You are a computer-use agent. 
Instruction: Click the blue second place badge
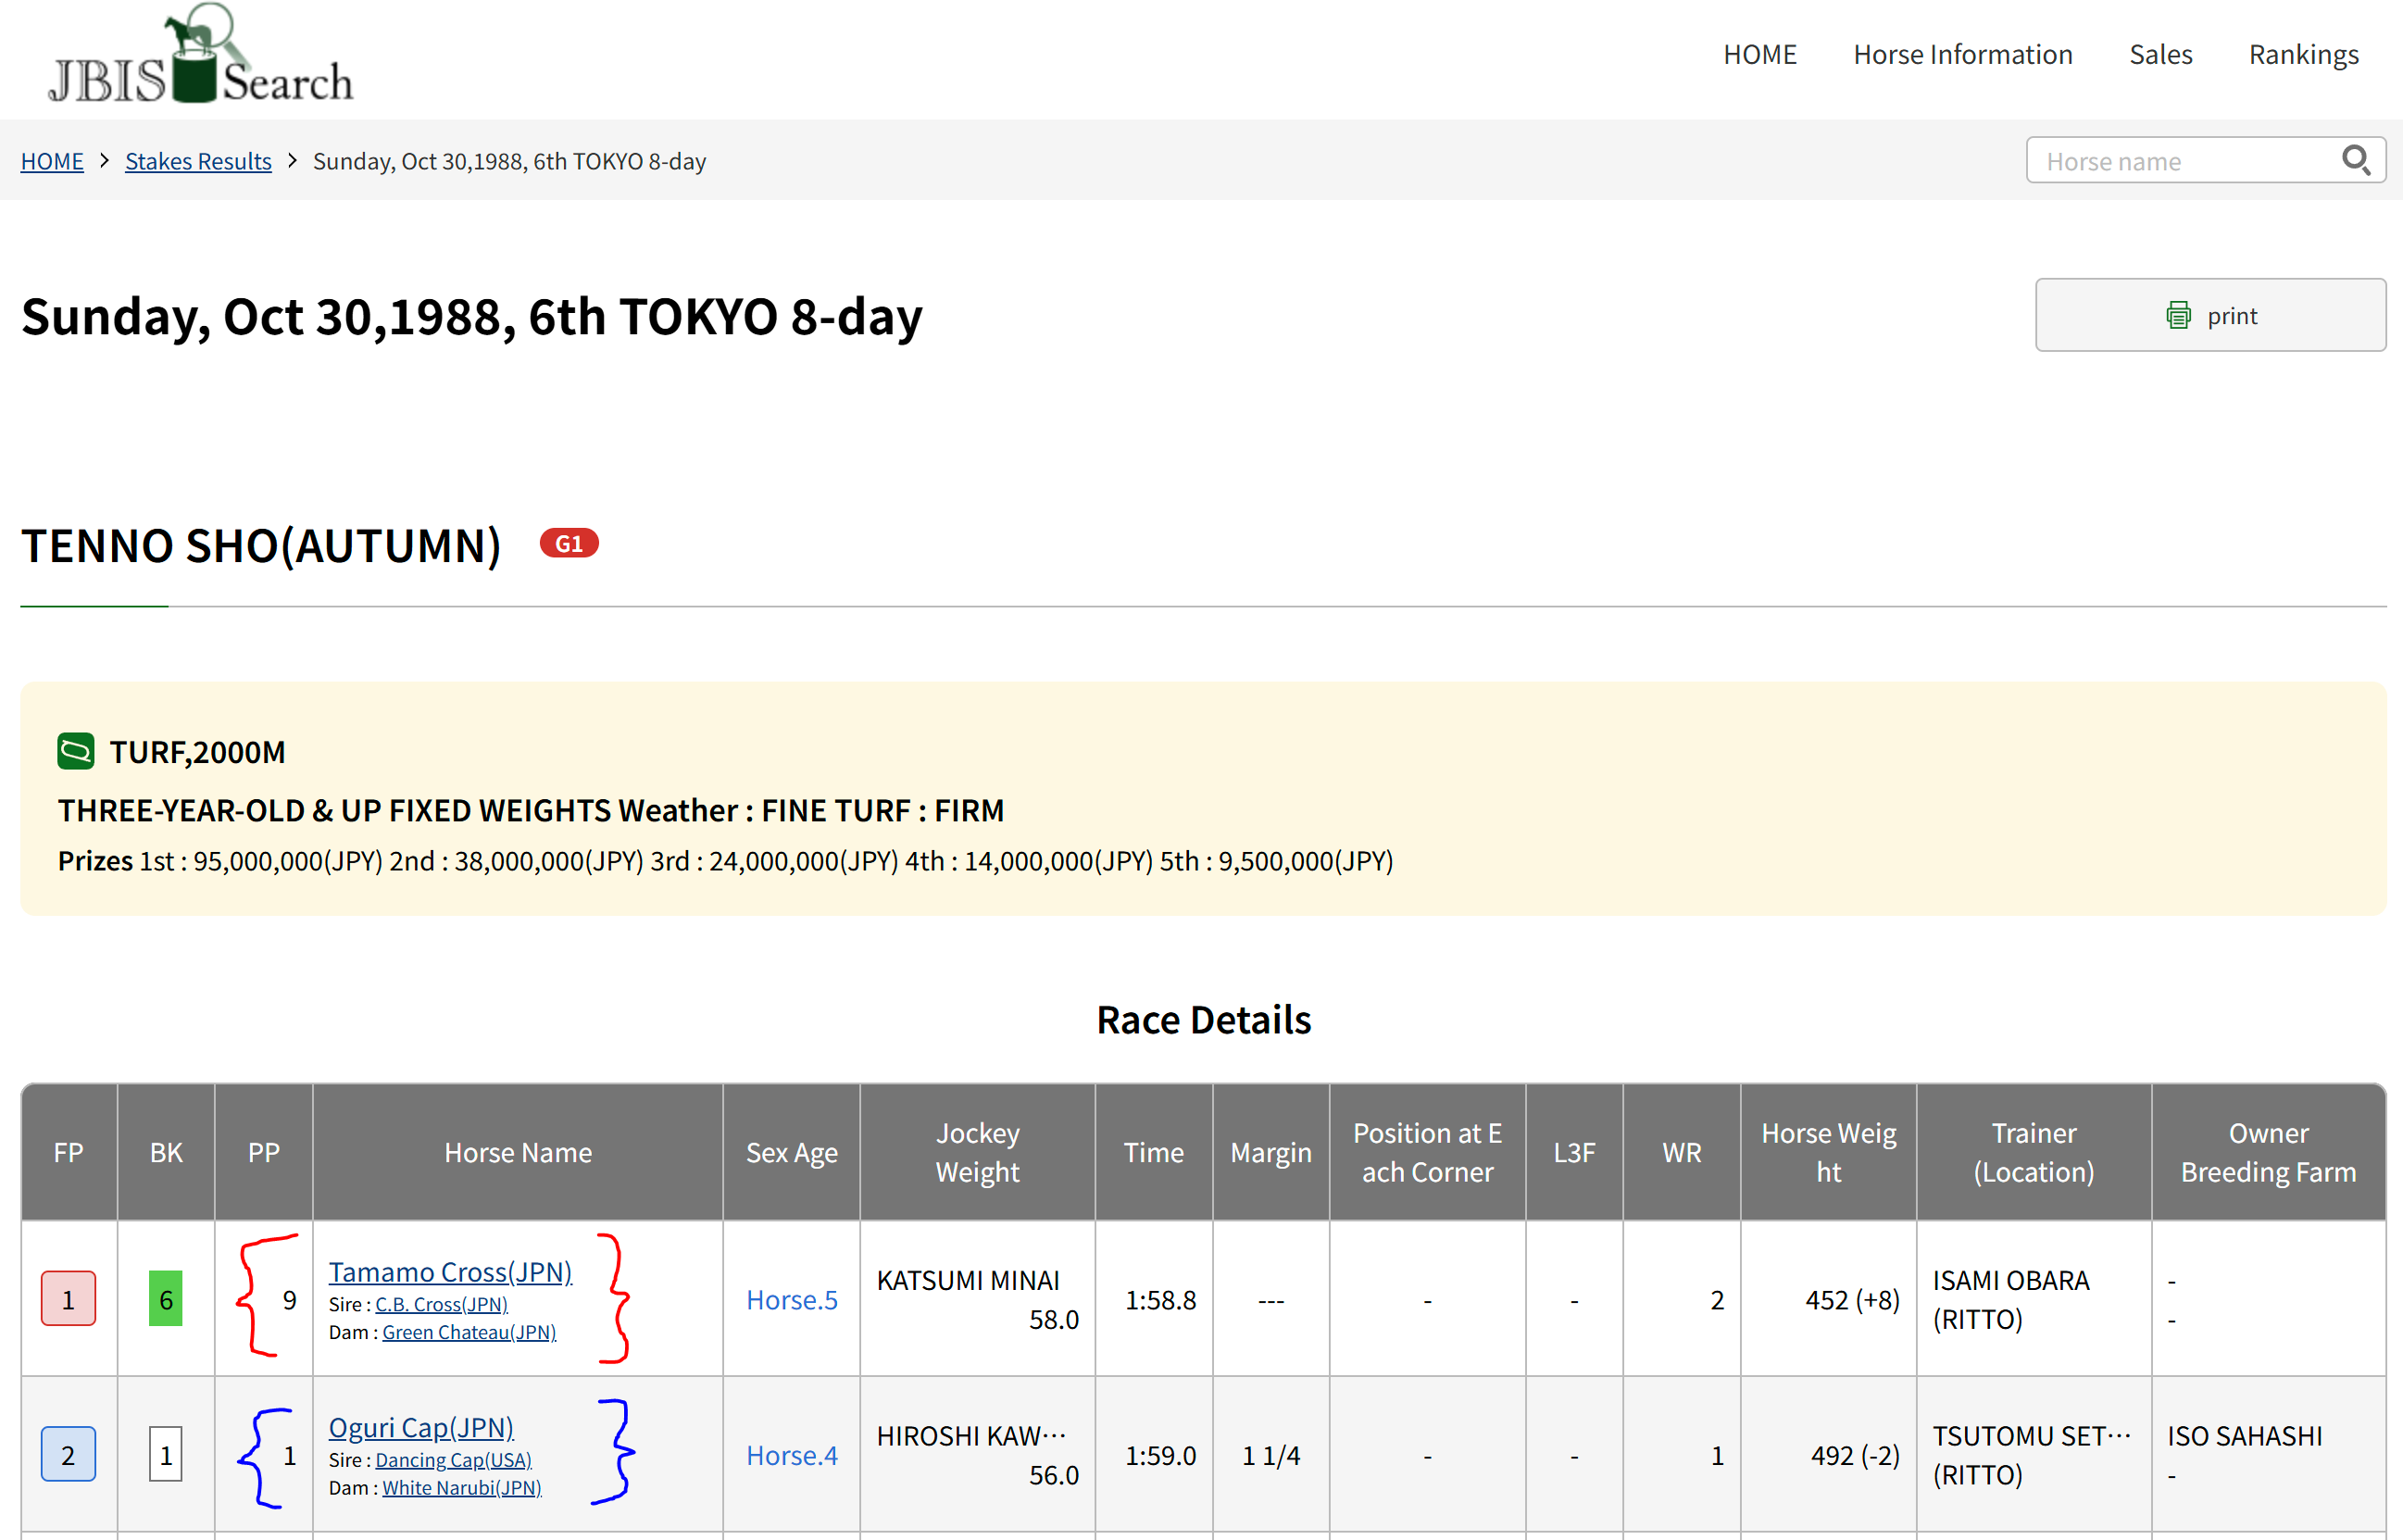tap(68, 1454)
